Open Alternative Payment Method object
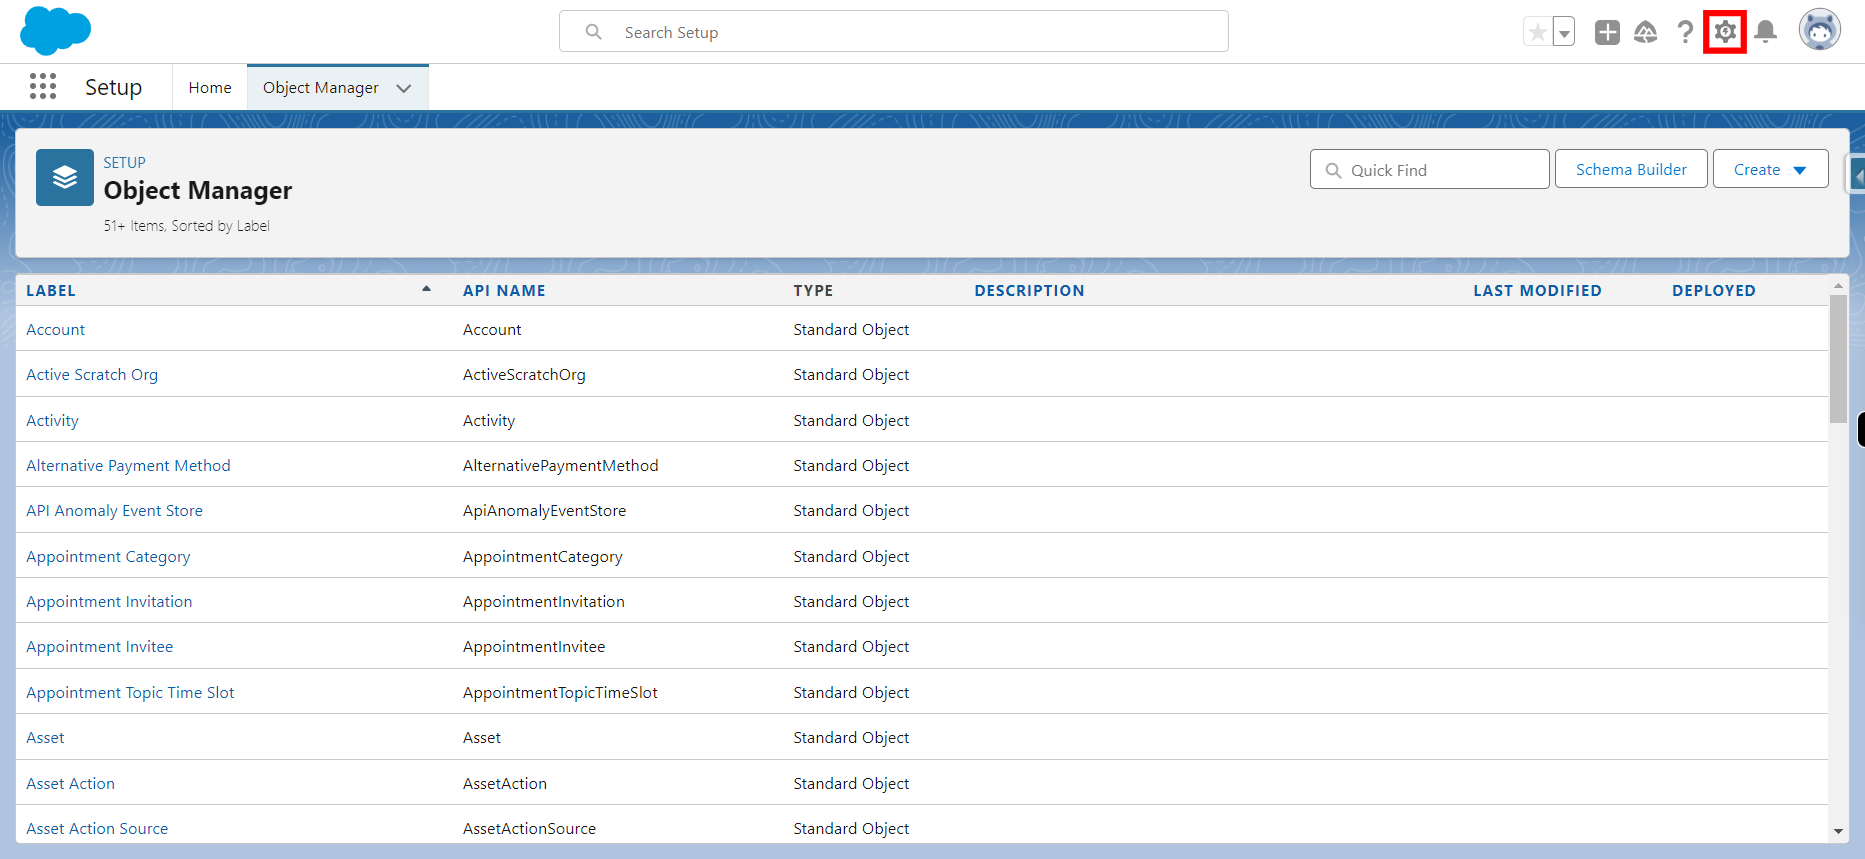This screenshot has height=859, width=1865. tap(128, 465)
